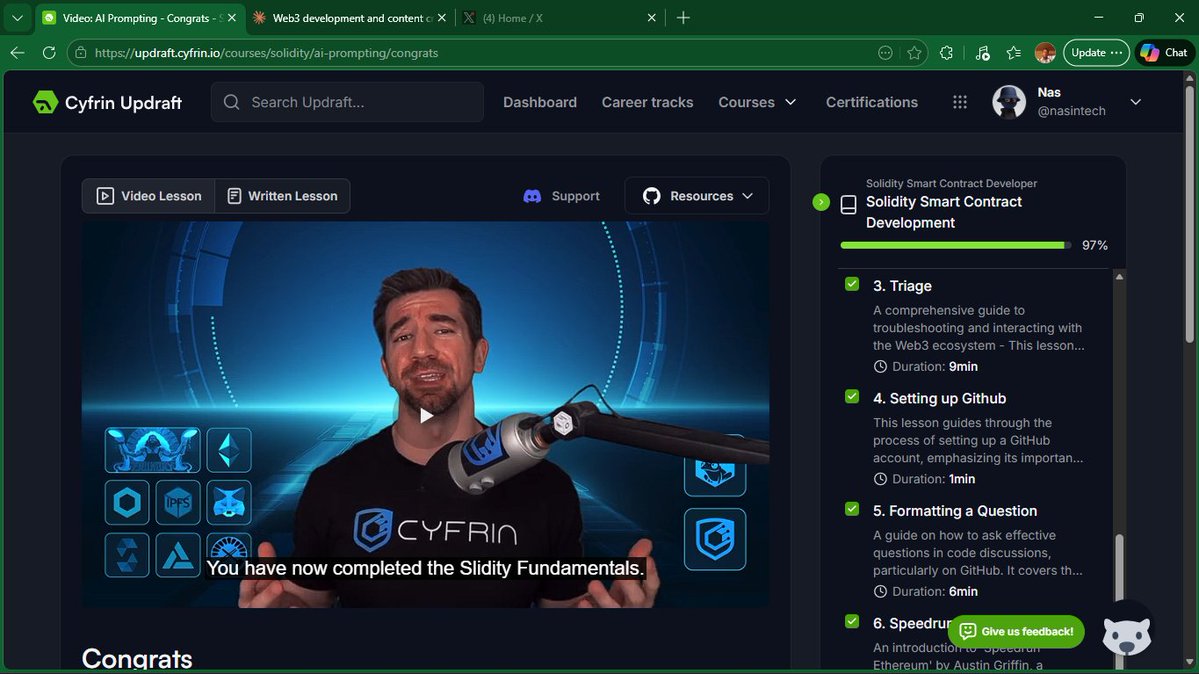Image resolution: width=1199 pixels, height=674 pixels.
Task: Click the course book icon in sidebar
Action: pyautogui.click(x=848, y=204)
